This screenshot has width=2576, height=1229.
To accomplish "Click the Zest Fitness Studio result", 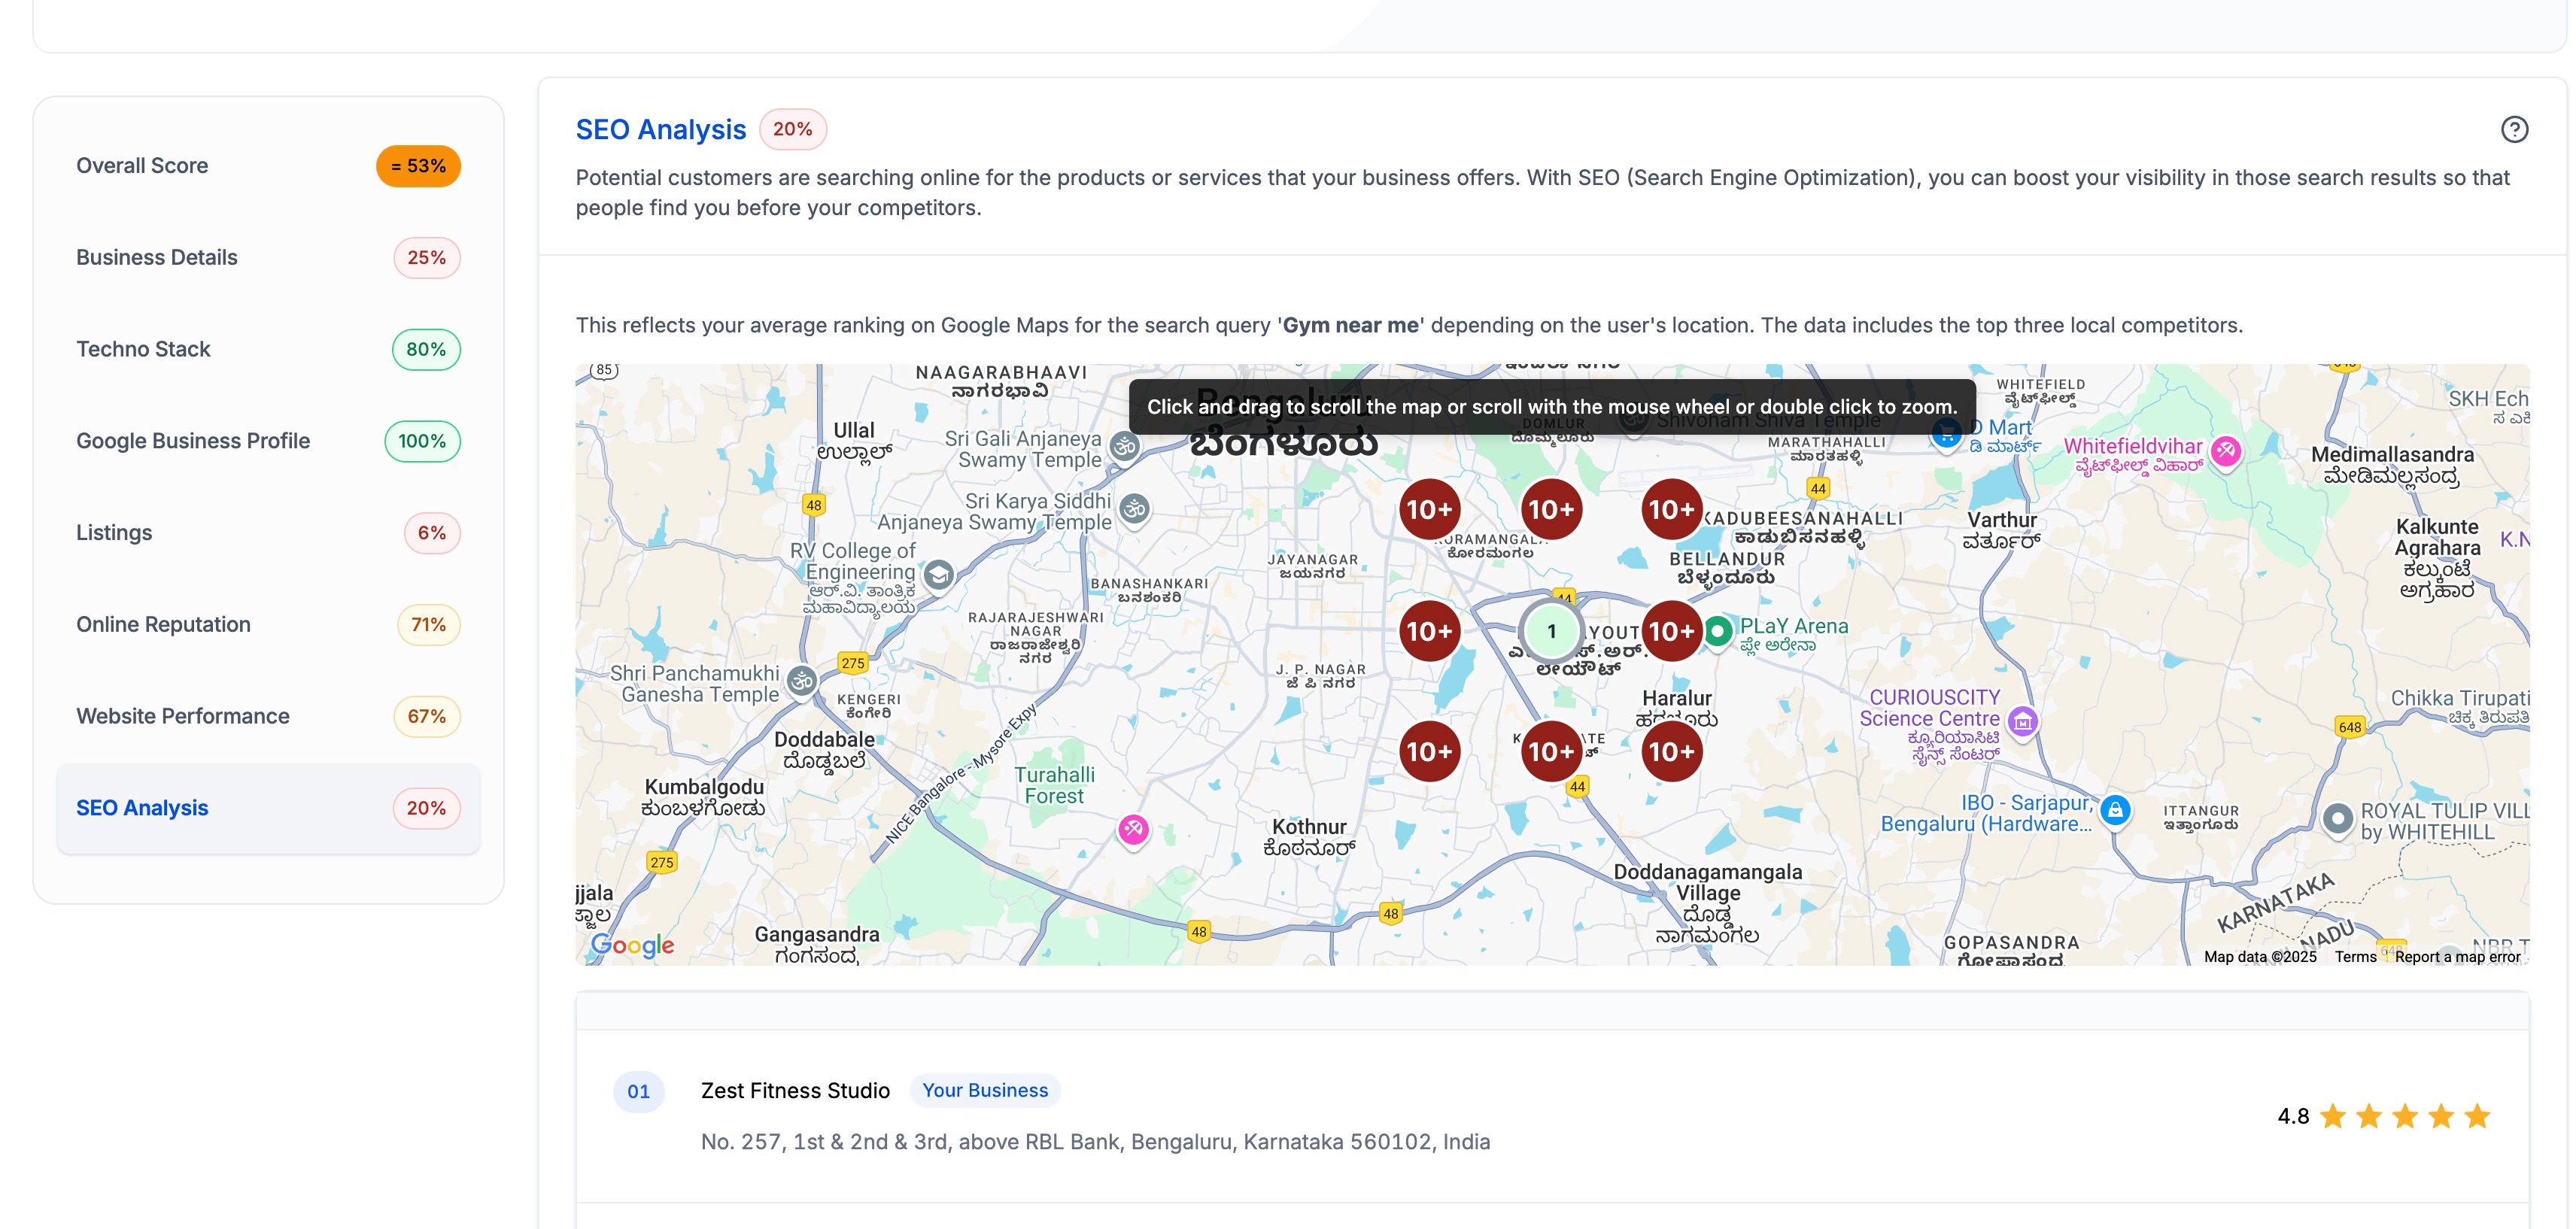I will point(795,1091).
